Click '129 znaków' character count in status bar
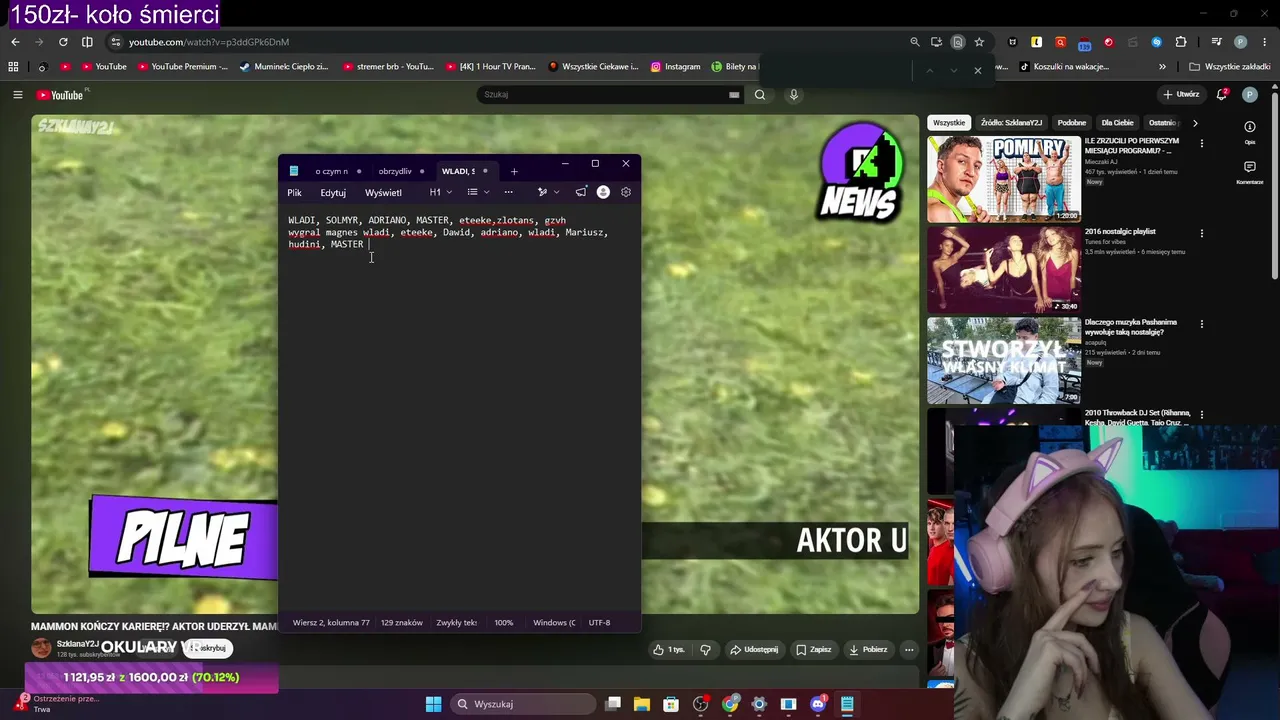Image resolution: width=1280 pixels, height=720 pixels. click(x=402, y=623)
